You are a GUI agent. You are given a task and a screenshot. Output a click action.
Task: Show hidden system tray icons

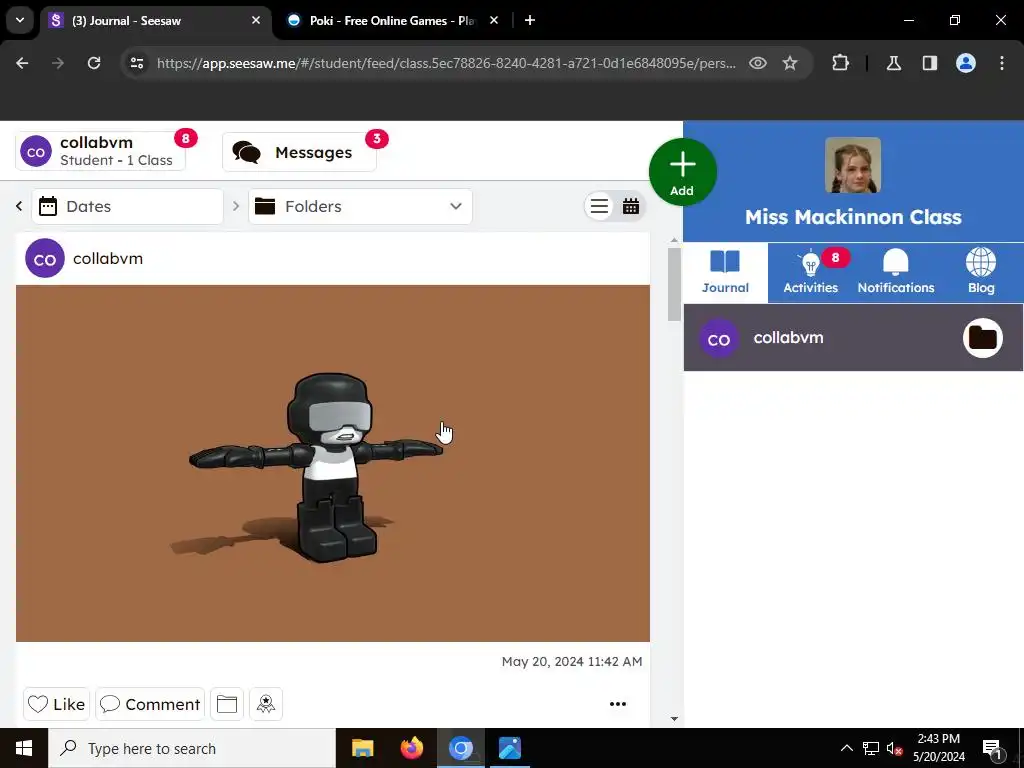pyautogui.click(x=846, y=748)
